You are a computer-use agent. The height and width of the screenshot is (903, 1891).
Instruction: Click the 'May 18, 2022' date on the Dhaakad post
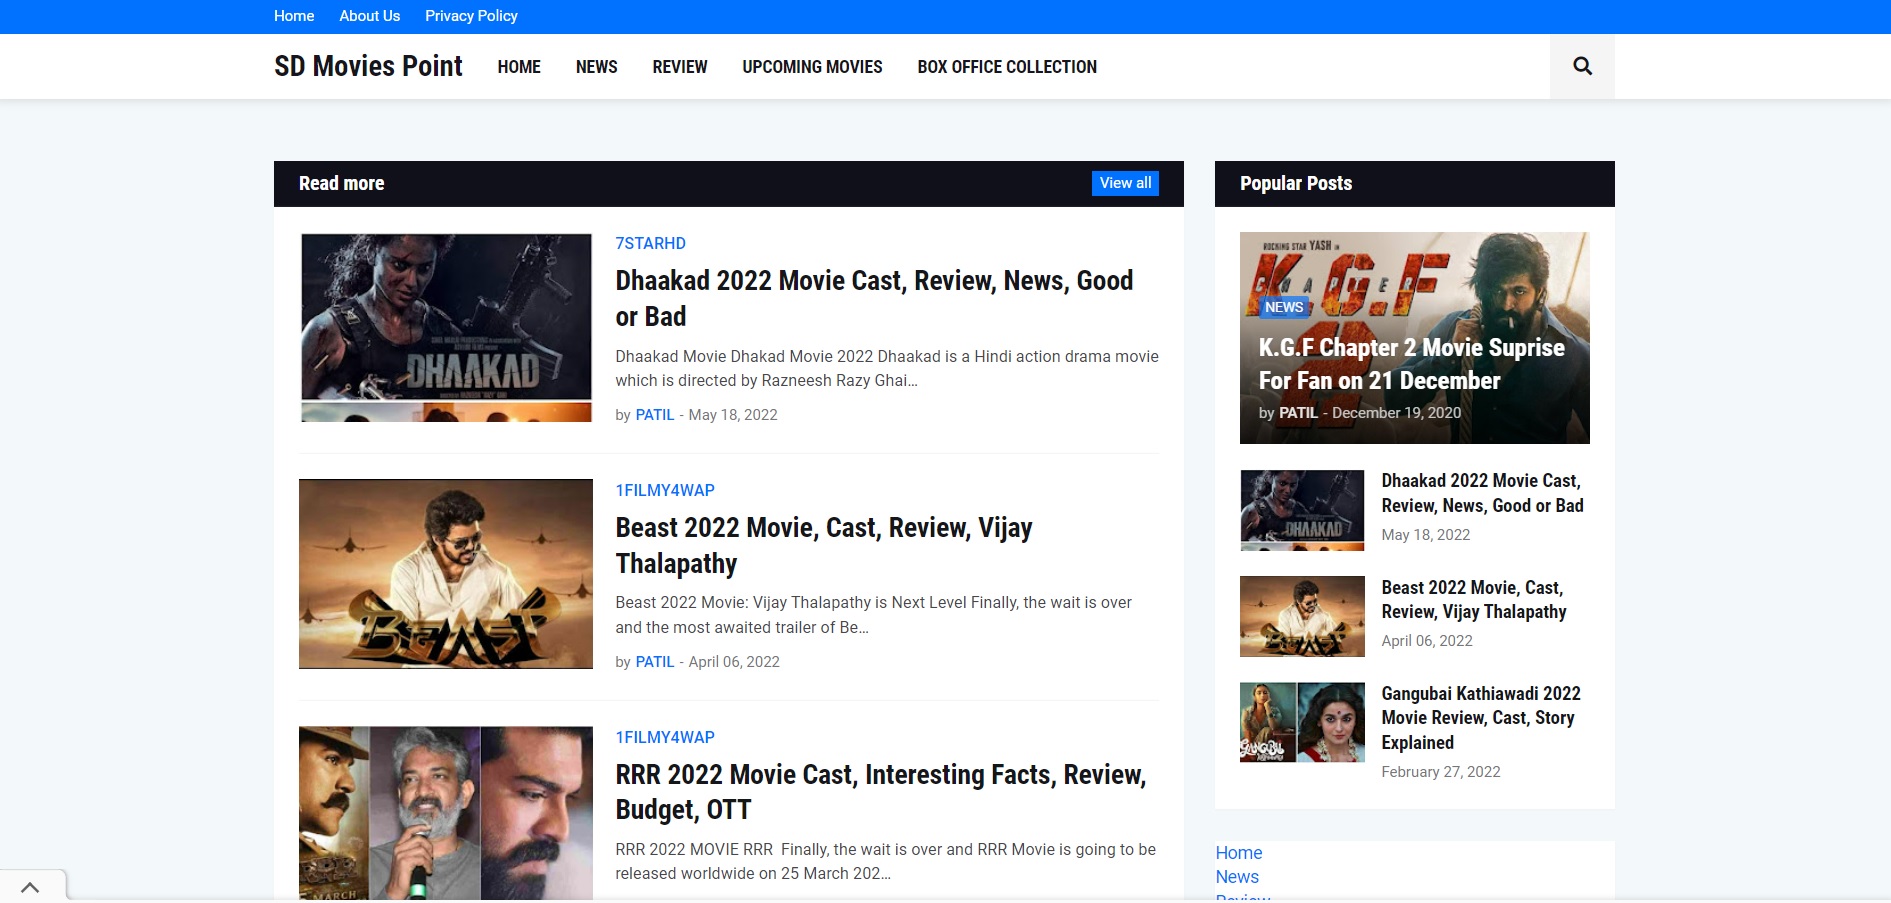point(733,415)
